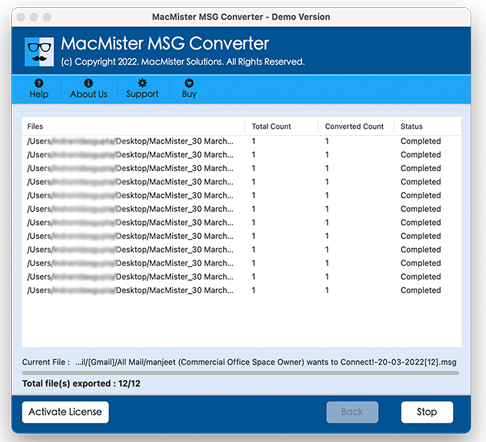Click the Current File path text
This screenshot has width=486, height=442.
[x=266, y=362]
